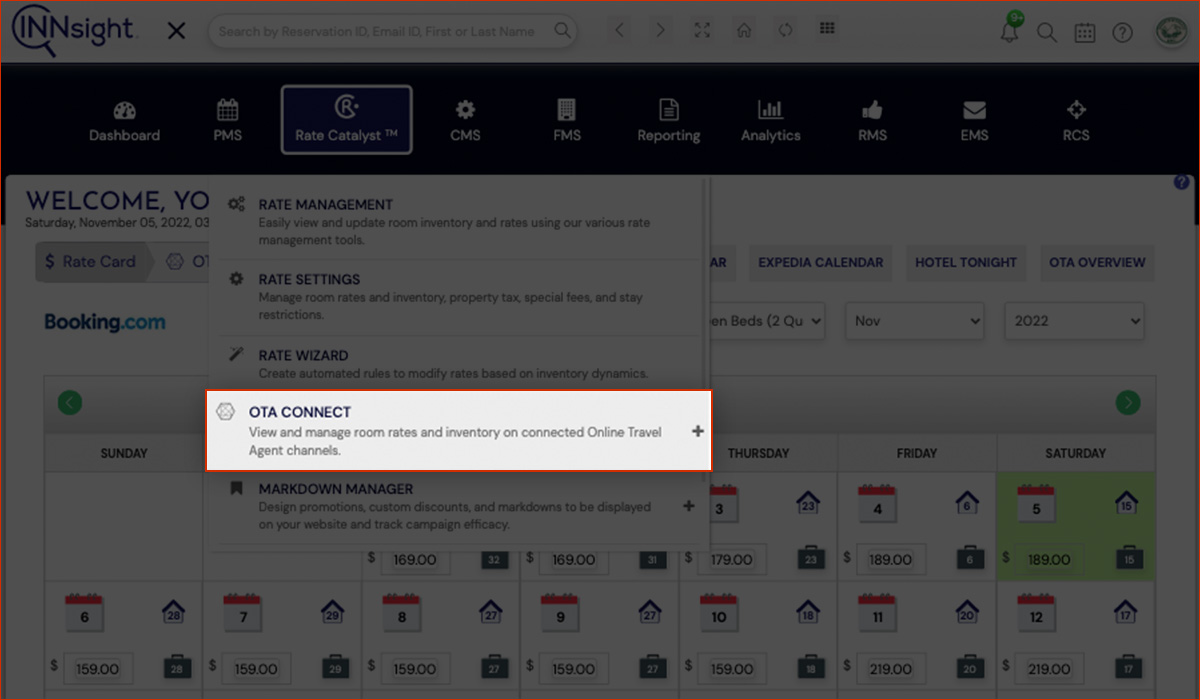Go to previous month green arrow
The image size is (1200, 700).
tap(69, 403)
